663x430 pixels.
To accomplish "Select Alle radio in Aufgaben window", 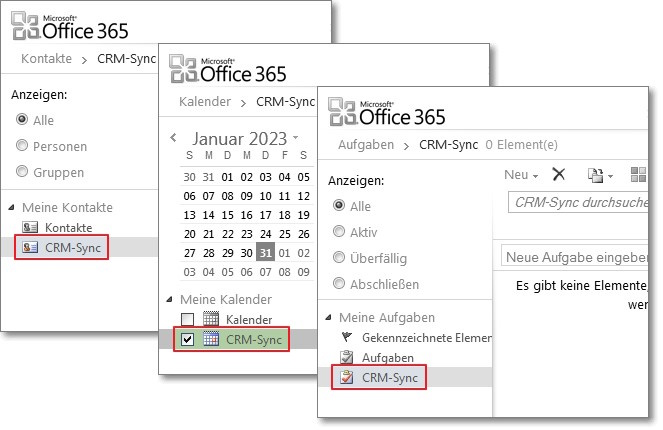I will click(339, 205).
